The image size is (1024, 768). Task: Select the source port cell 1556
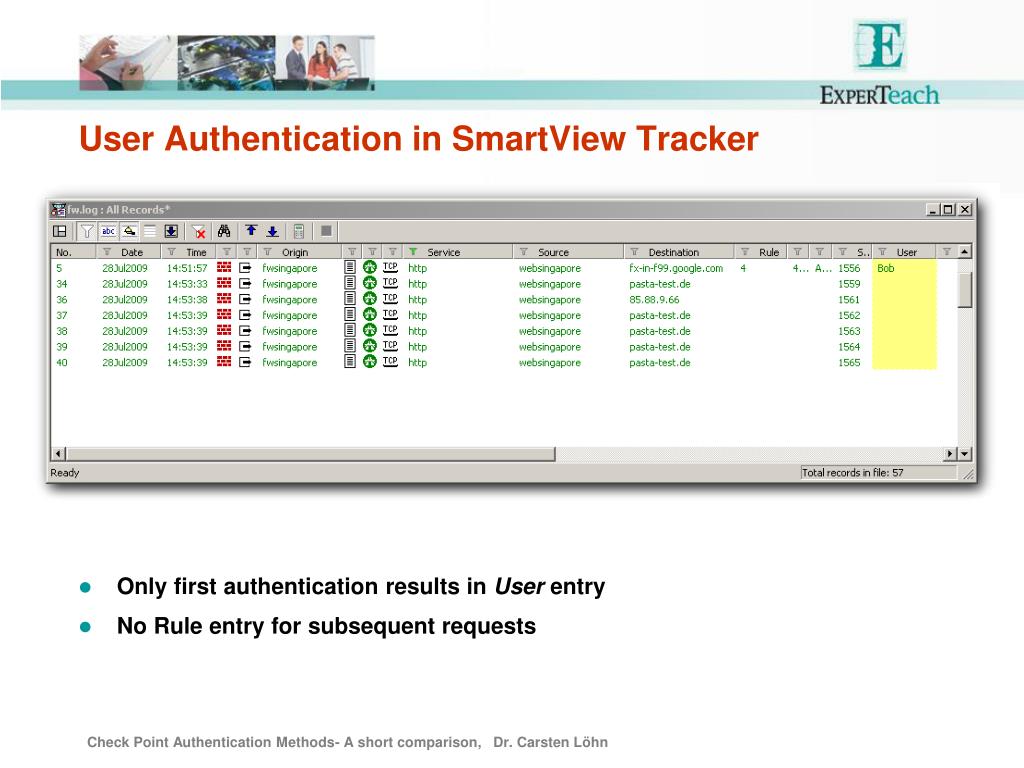click(x=849, y=268)
